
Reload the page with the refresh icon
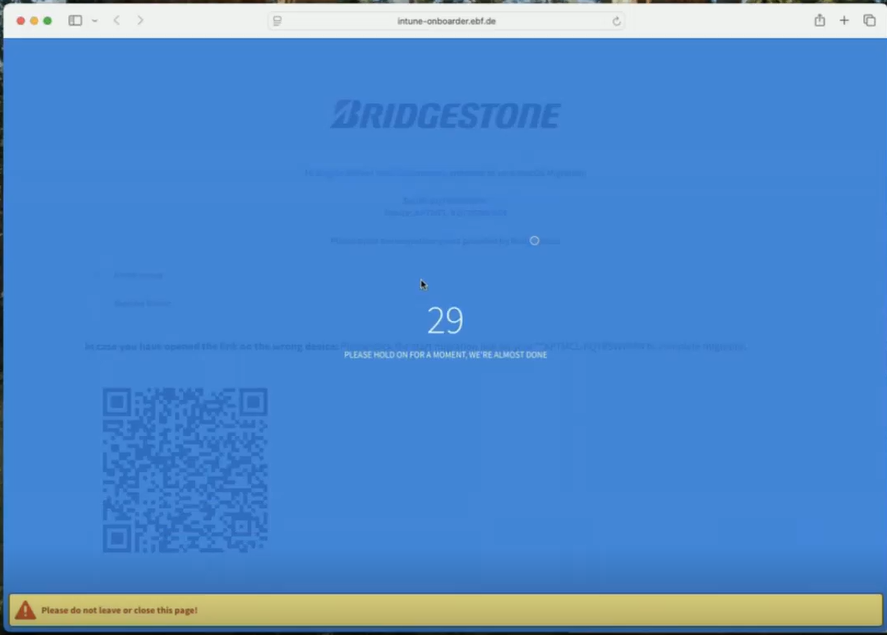point(616,21)
